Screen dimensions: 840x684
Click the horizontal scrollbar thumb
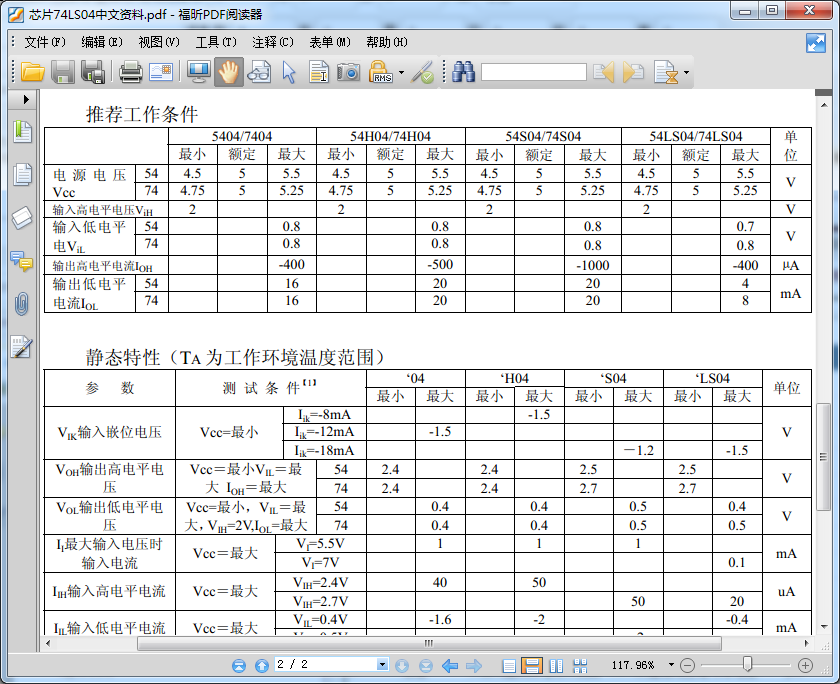[x=429, y=643]
